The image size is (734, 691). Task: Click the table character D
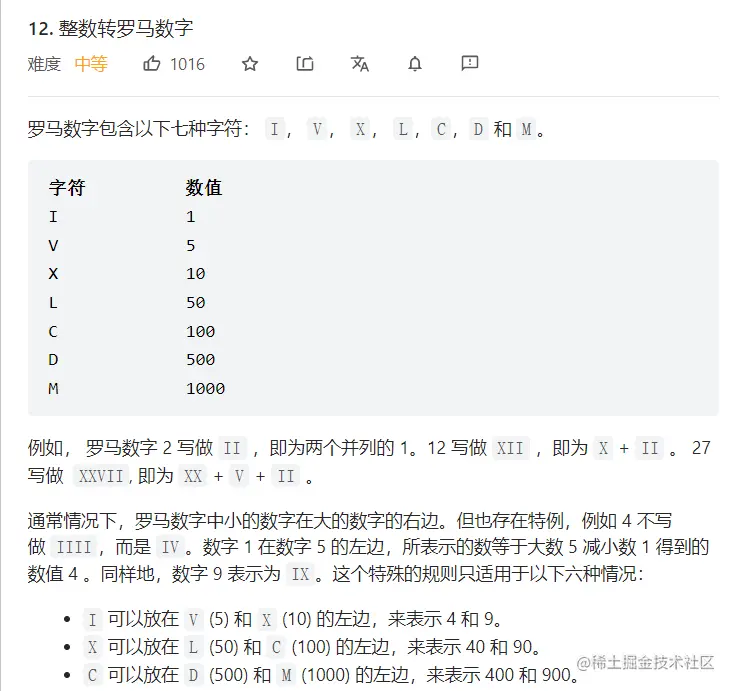53,360
